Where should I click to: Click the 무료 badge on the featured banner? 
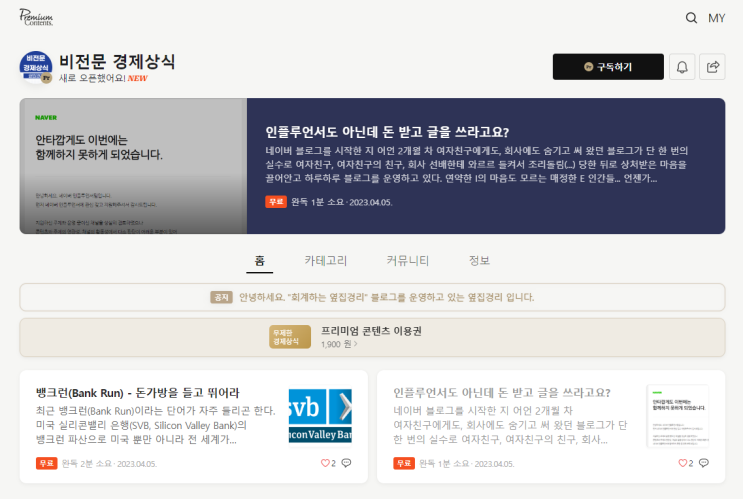tap(276, 202)
